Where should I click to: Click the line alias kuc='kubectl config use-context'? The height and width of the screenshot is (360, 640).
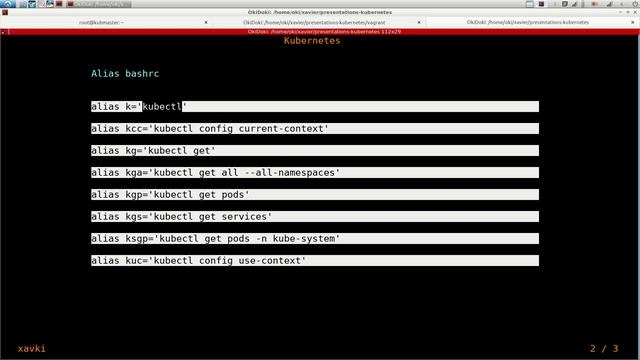[315, 261]
